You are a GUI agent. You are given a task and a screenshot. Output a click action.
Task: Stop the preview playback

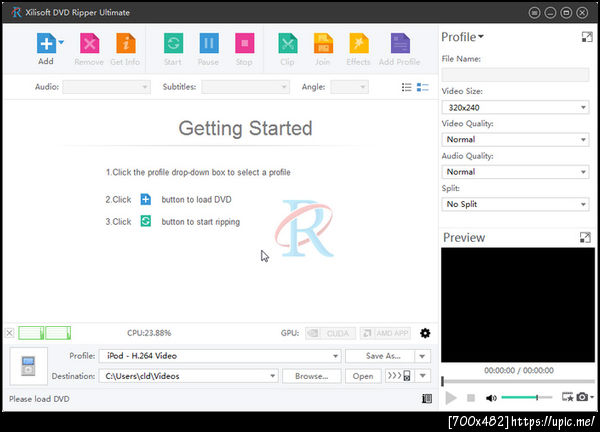point(471,398)
